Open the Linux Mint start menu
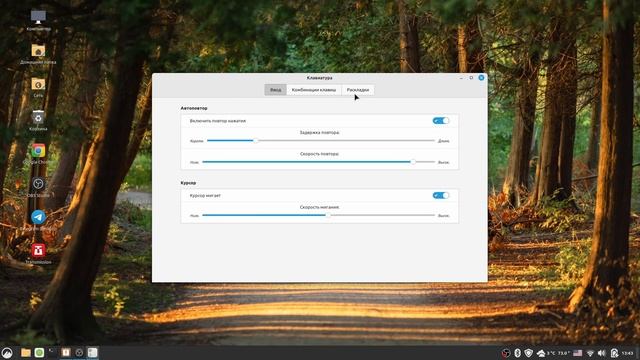The width and height of the screenshot is (640, 360). point(7,353)
